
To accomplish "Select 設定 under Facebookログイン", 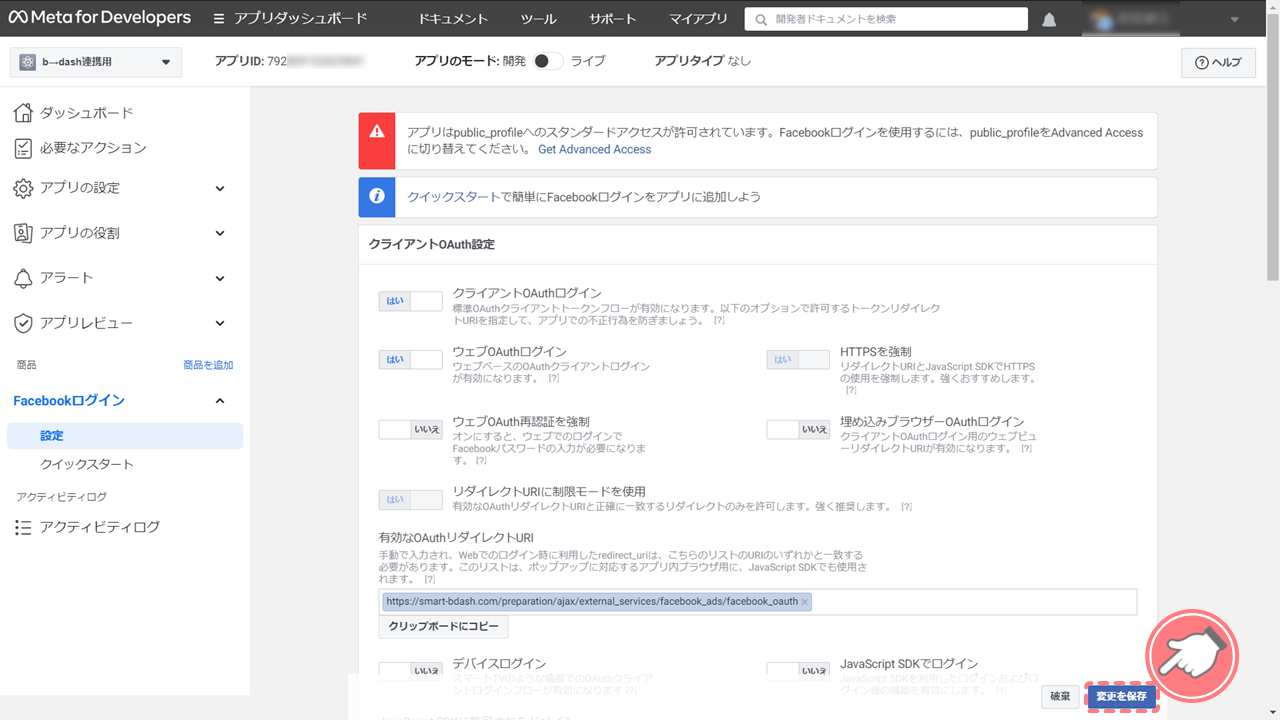I will (125, 436).
